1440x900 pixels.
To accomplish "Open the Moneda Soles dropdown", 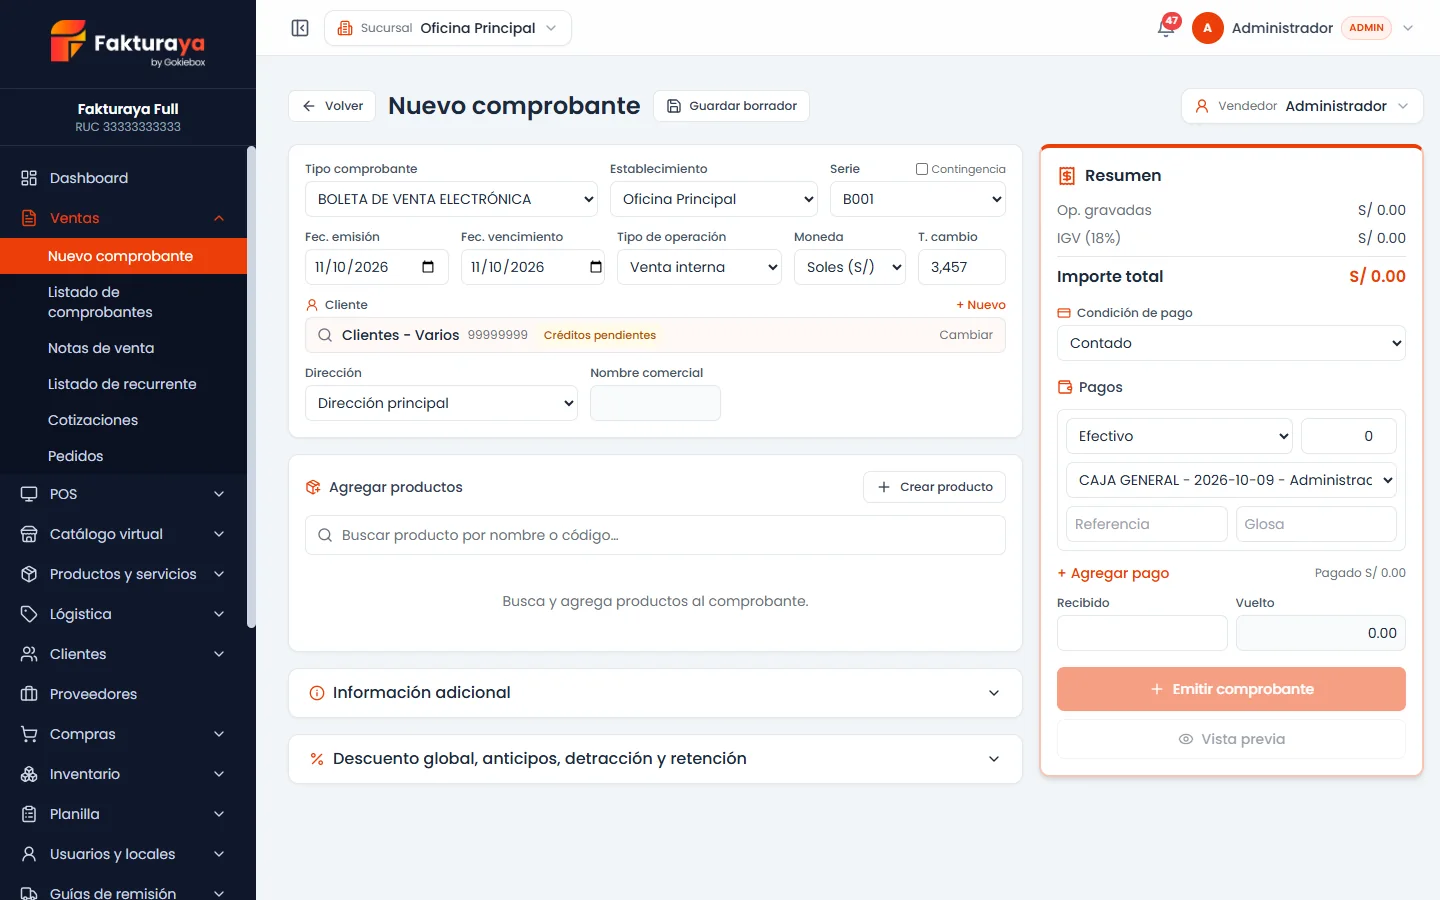I will pos(850,267).
